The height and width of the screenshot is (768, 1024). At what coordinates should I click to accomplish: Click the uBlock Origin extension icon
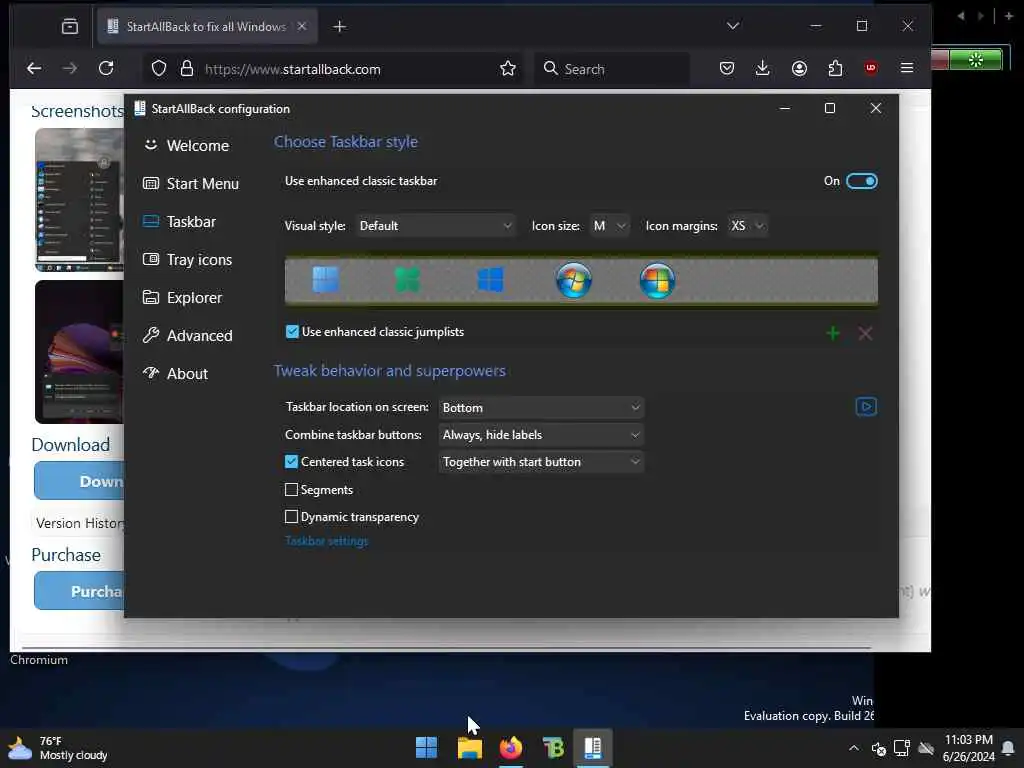871,69
